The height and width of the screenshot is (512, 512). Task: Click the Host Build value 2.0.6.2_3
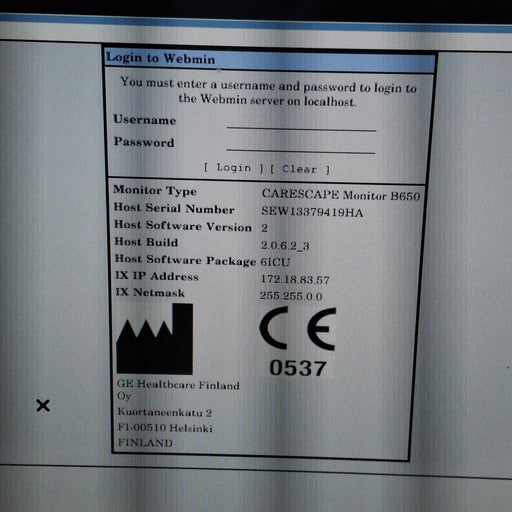285,246
